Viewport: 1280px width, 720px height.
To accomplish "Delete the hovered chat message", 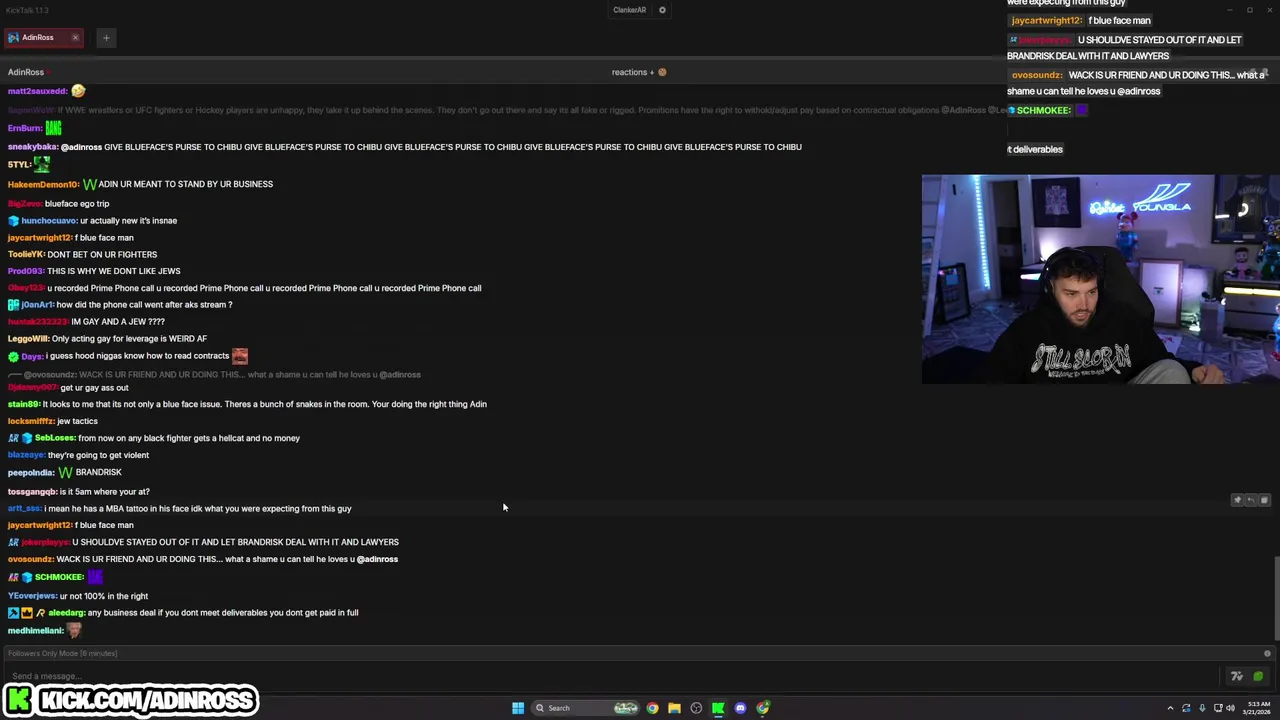I will pyautogui.click(x=1264, y=500).
